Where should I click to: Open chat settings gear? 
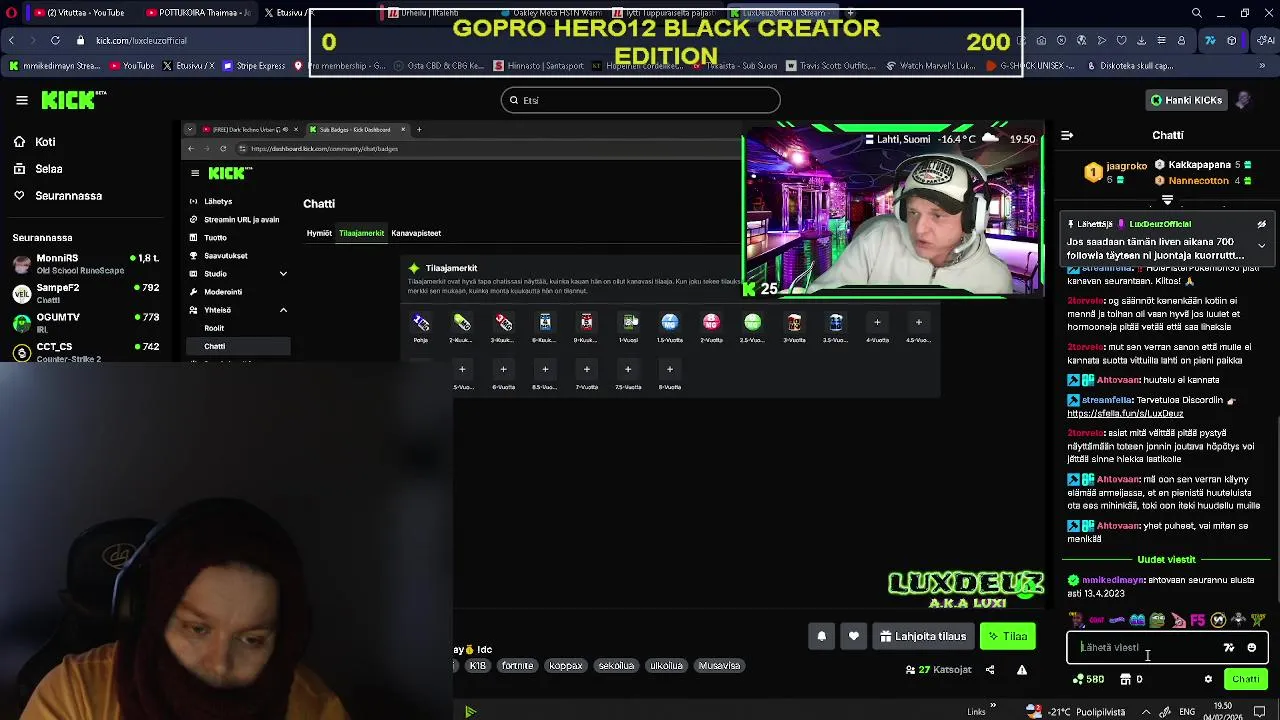(x=1208, y=679)
